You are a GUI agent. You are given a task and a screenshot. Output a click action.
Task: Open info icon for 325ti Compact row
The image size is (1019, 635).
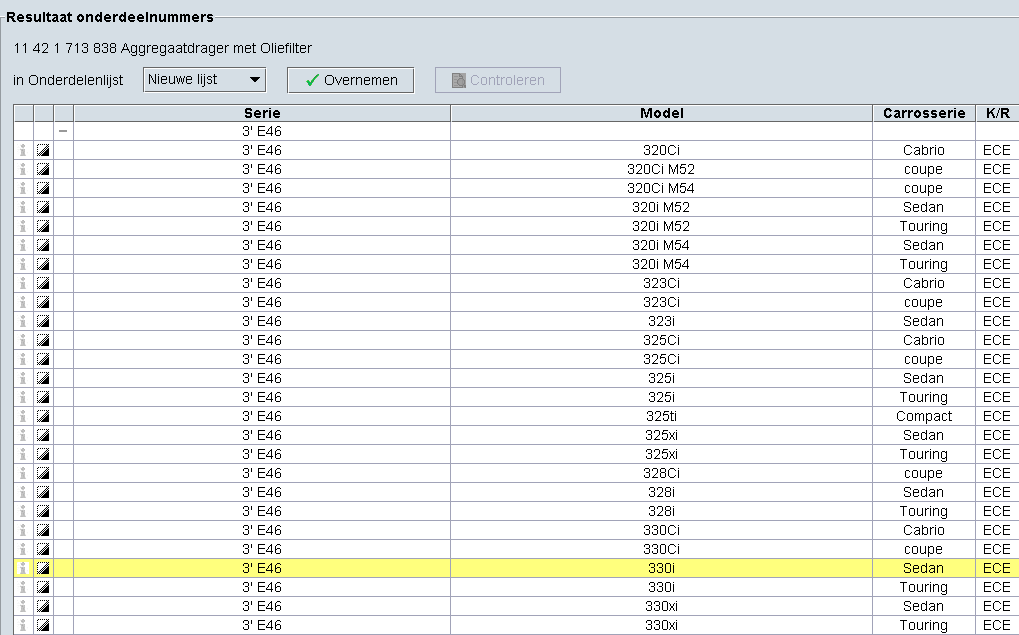(23, 416)
